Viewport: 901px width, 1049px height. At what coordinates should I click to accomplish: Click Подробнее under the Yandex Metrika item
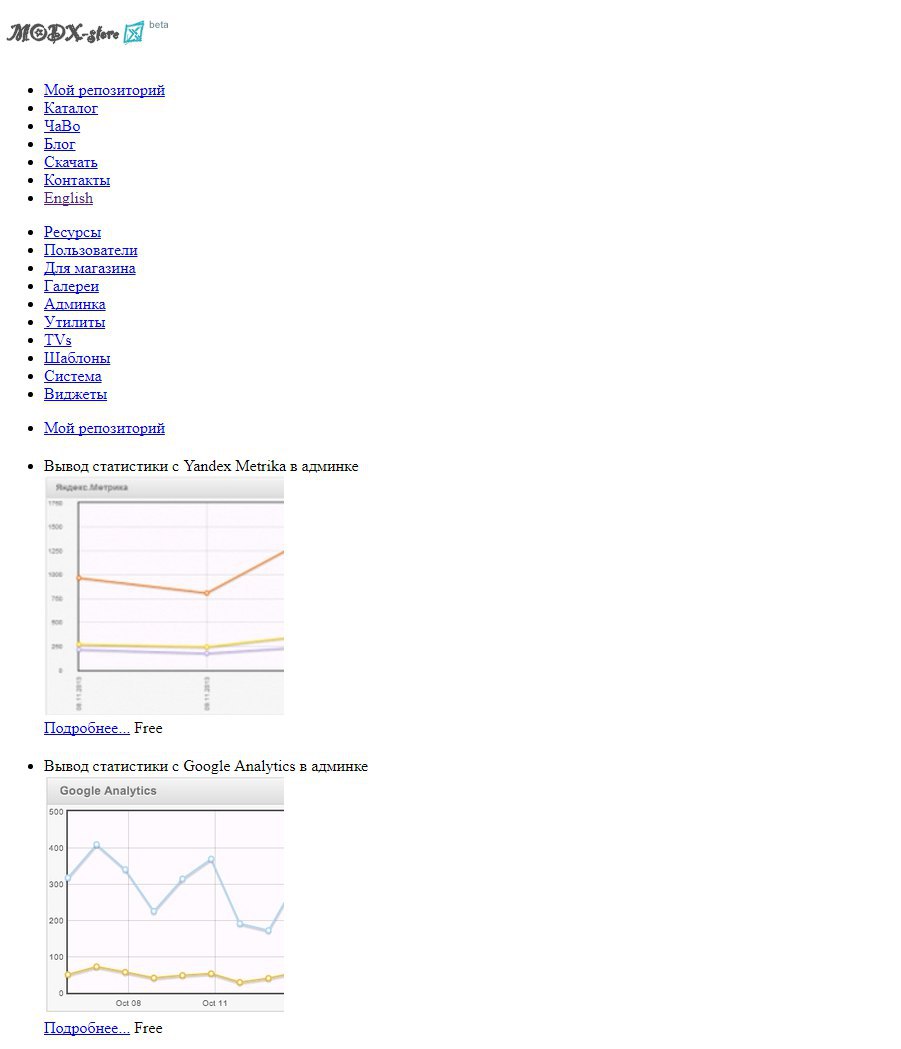87,729
